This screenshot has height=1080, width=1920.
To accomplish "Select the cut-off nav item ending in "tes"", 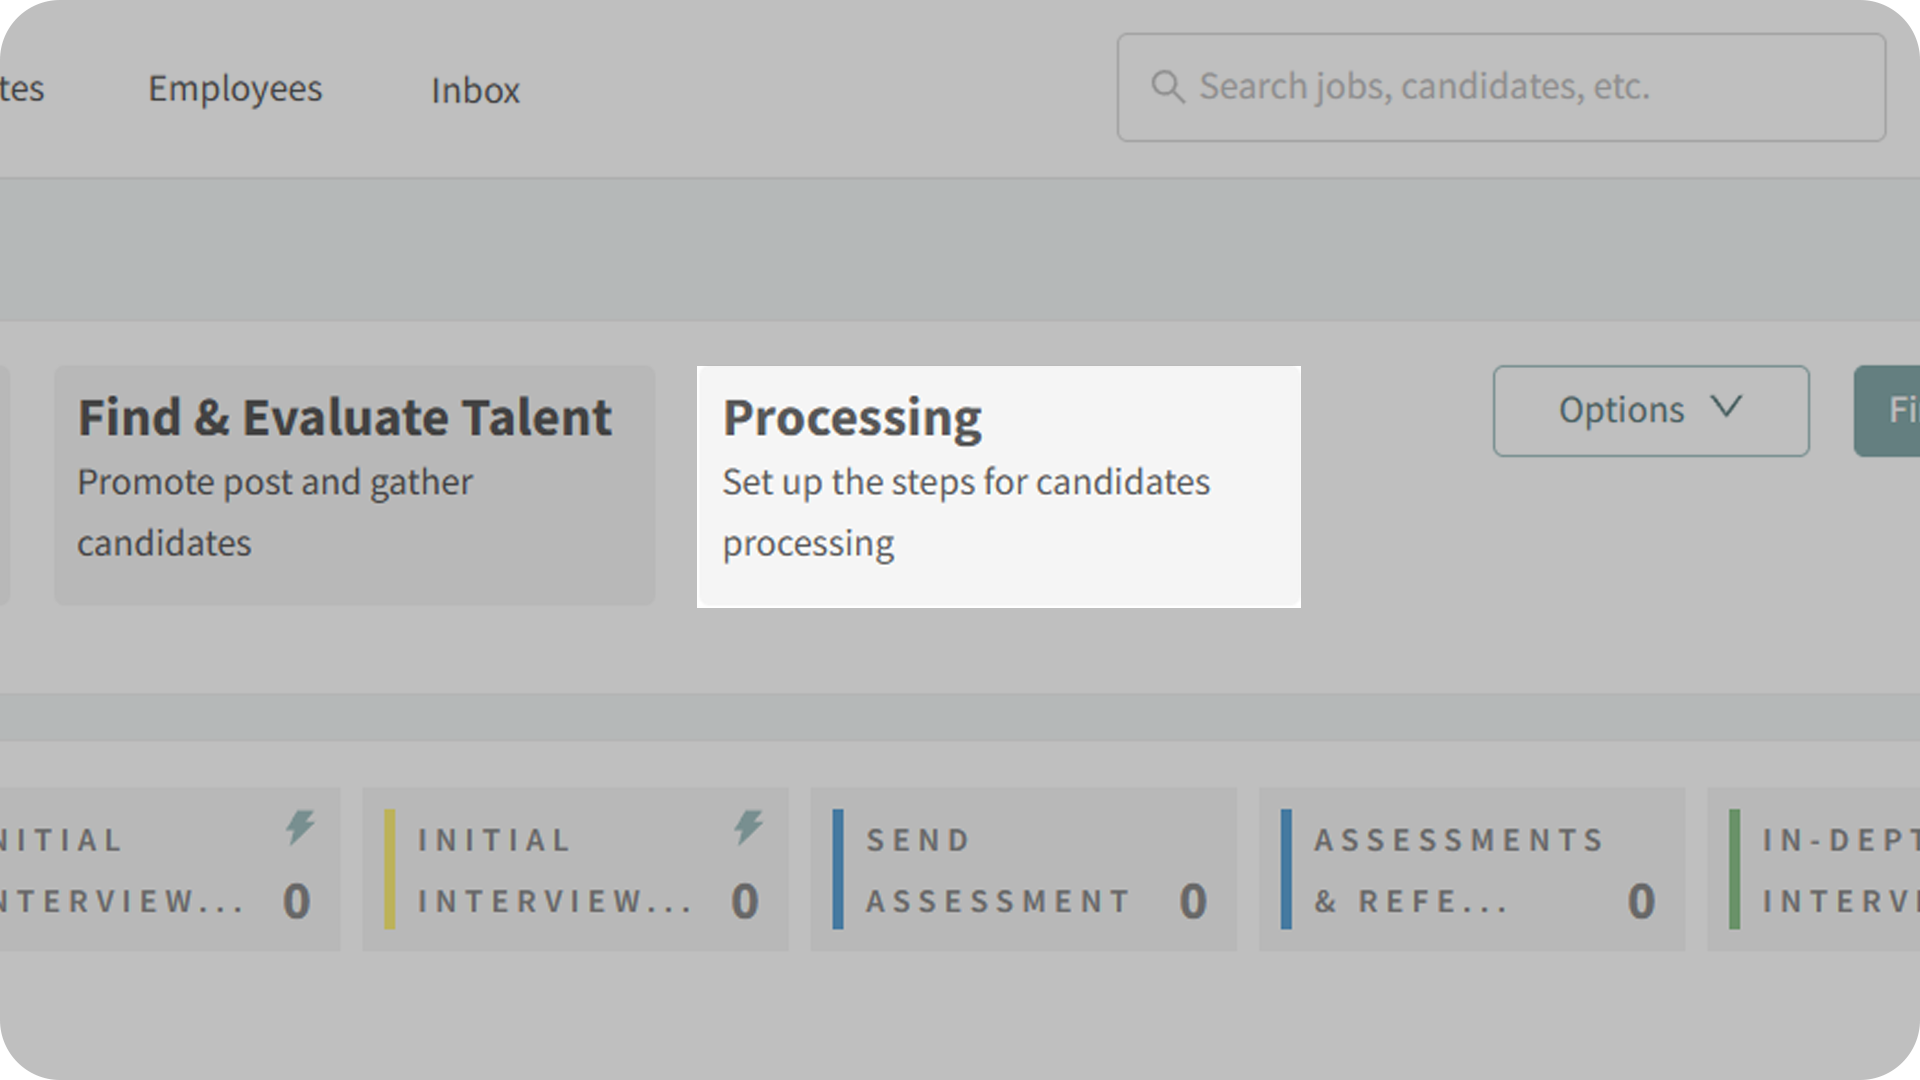I will [x=22, y=89].
